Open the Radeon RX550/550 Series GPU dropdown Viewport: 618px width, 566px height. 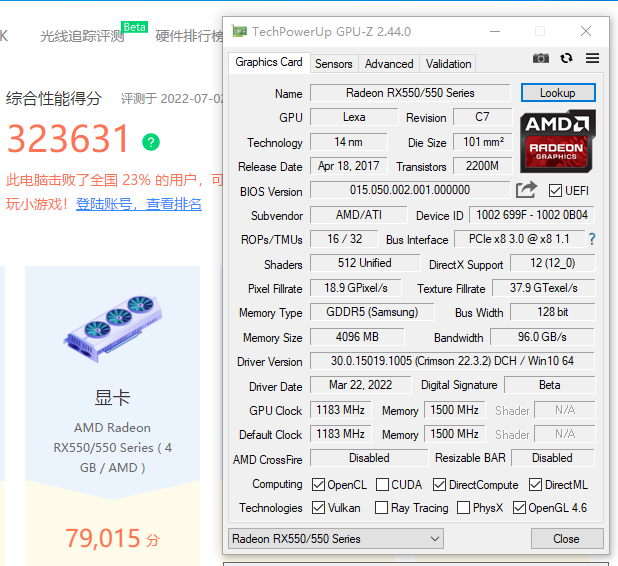336,538
